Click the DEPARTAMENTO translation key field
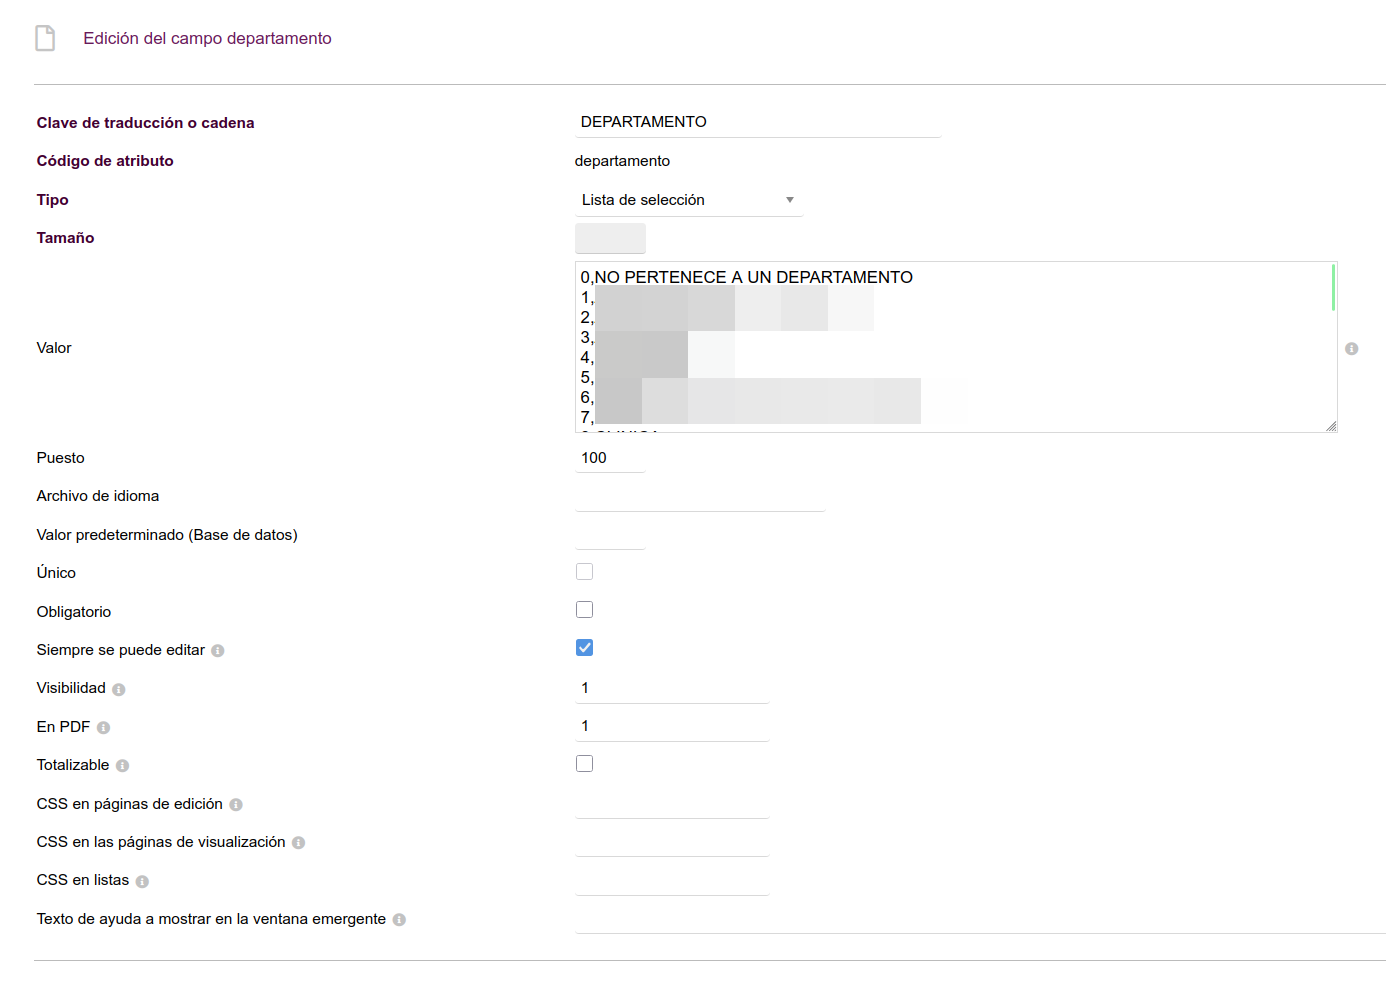This screenshot has width=1386, height=981. [757, 122]
